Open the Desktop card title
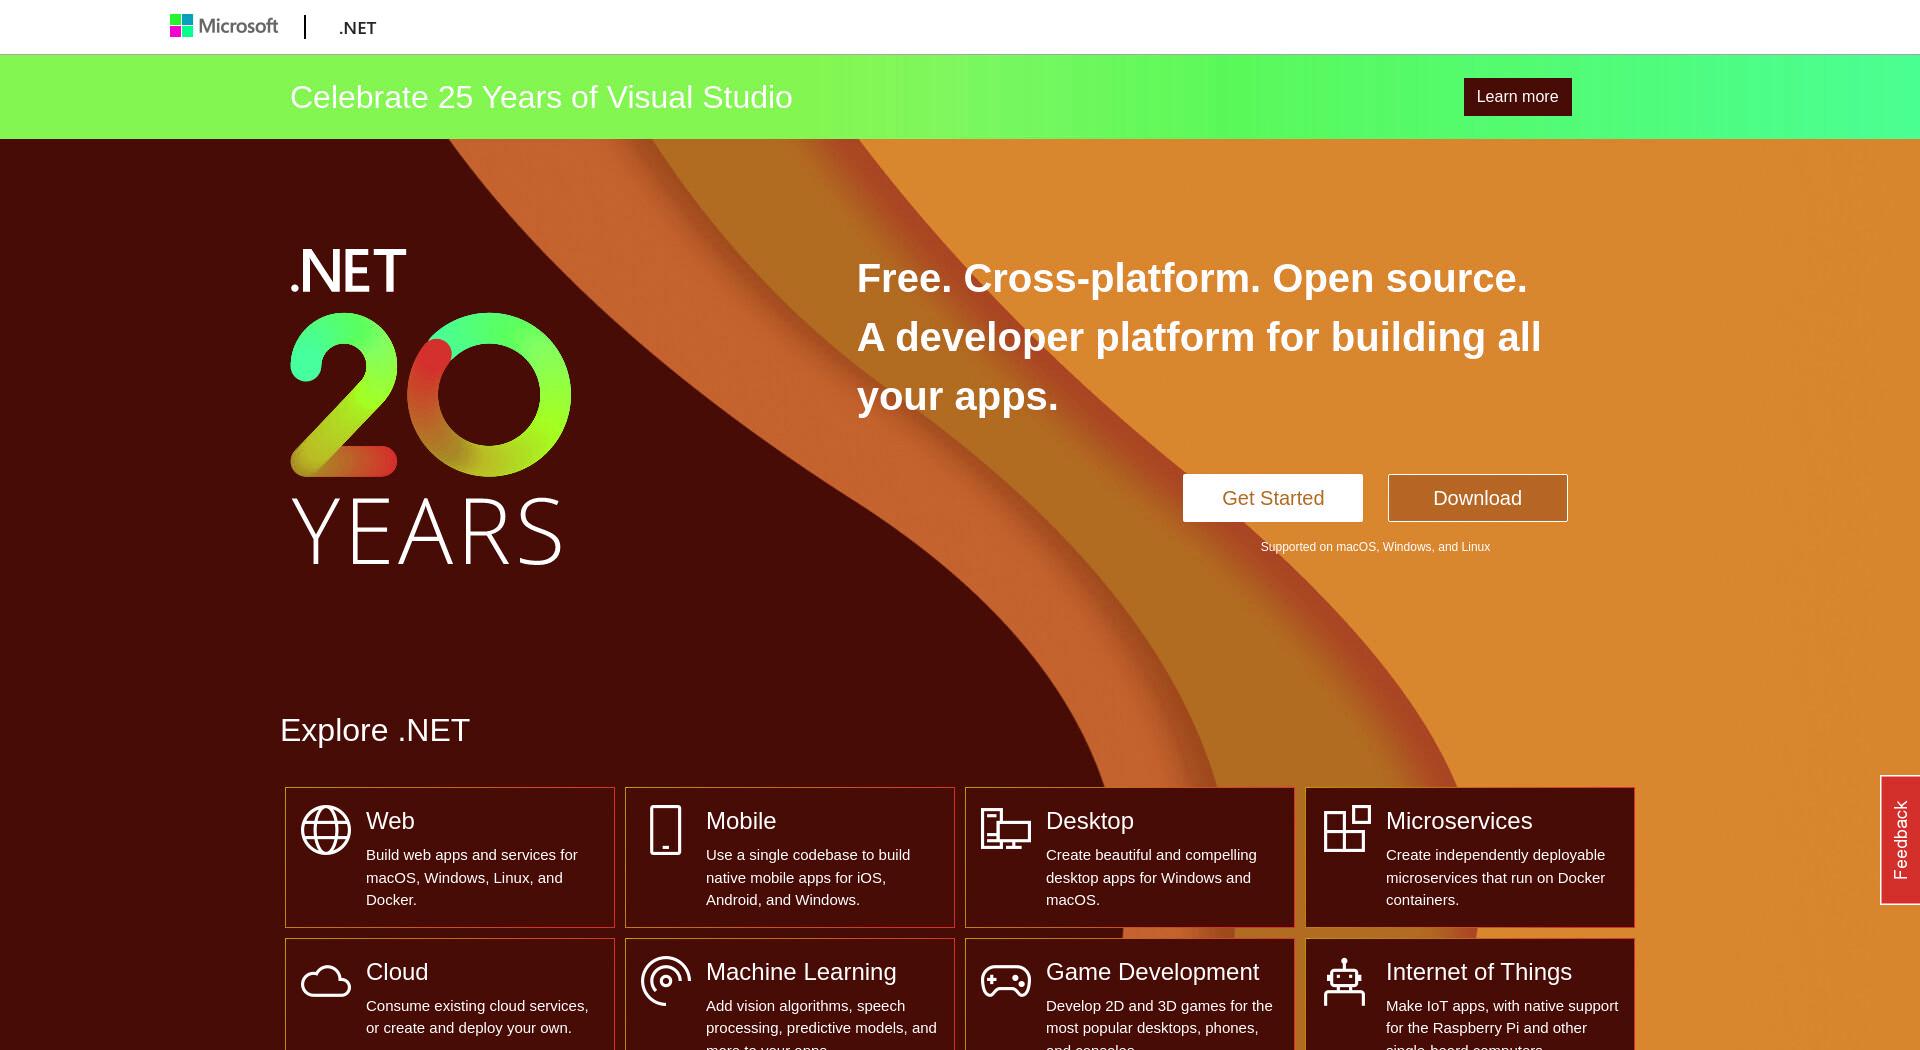 tap(1090, 821)
